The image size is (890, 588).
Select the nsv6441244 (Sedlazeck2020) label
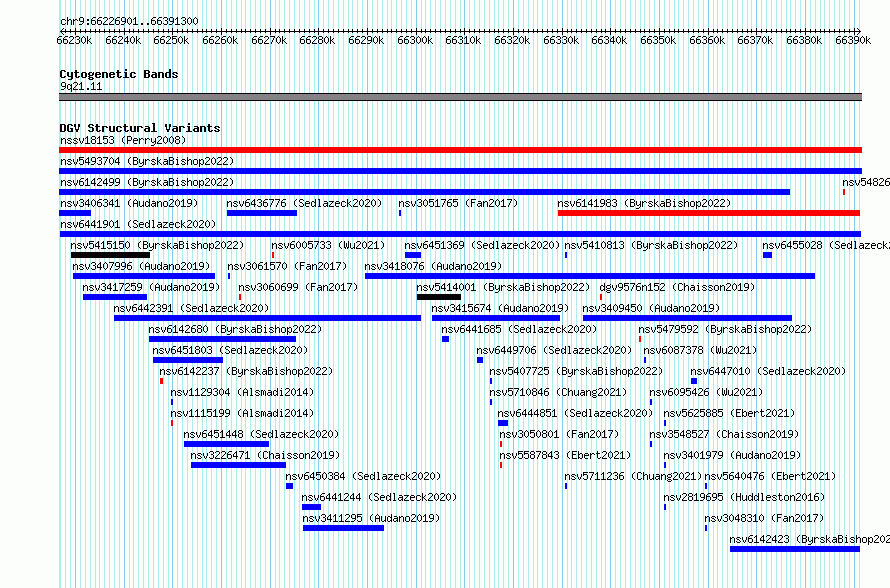pos(379,497)
